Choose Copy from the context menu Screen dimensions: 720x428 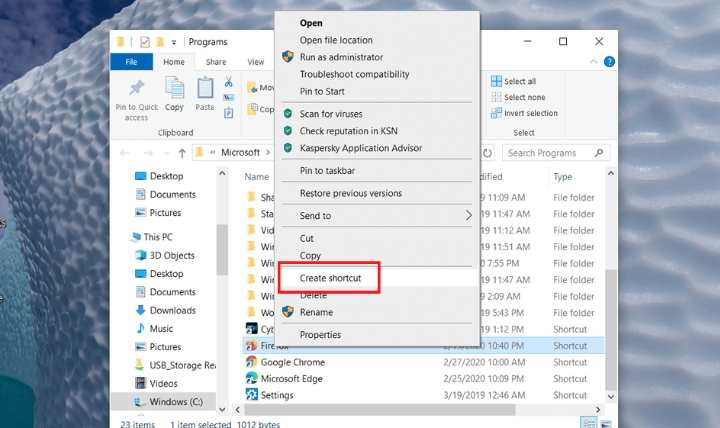(310, 255)
